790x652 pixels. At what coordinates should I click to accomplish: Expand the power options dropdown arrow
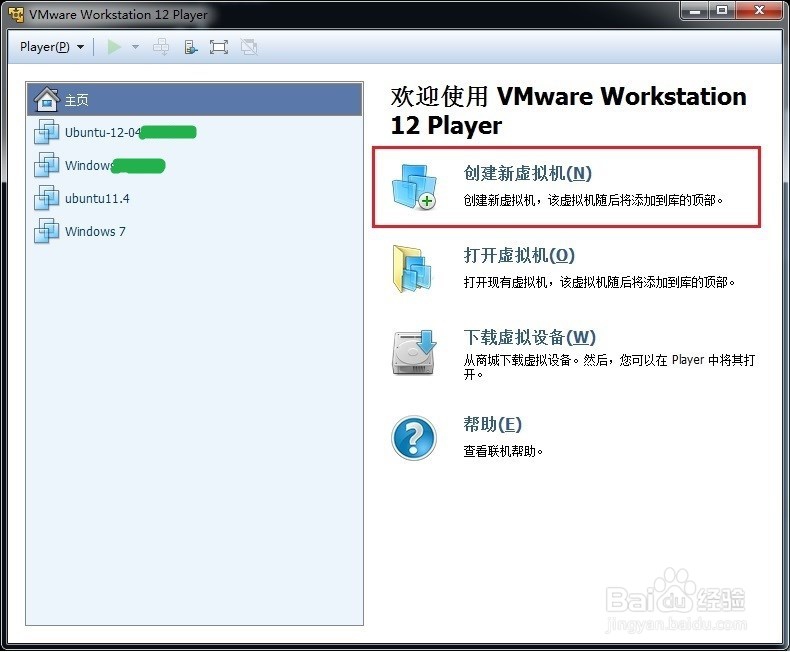pos(135,47)
